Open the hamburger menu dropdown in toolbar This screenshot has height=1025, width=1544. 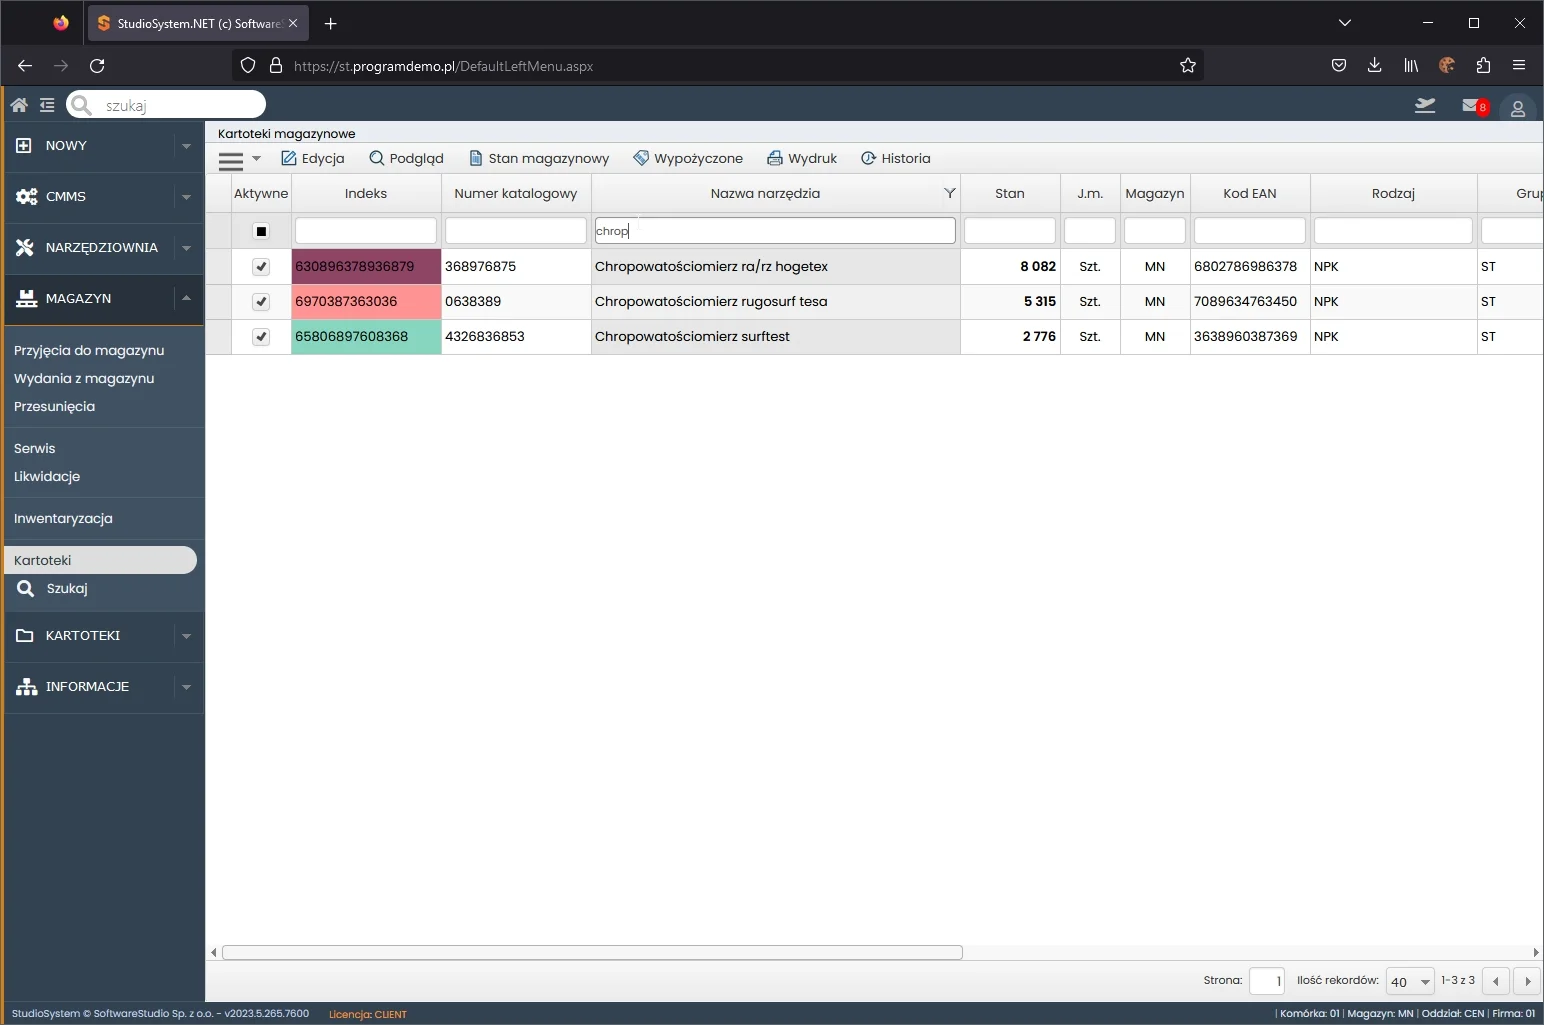click(239, 159)
